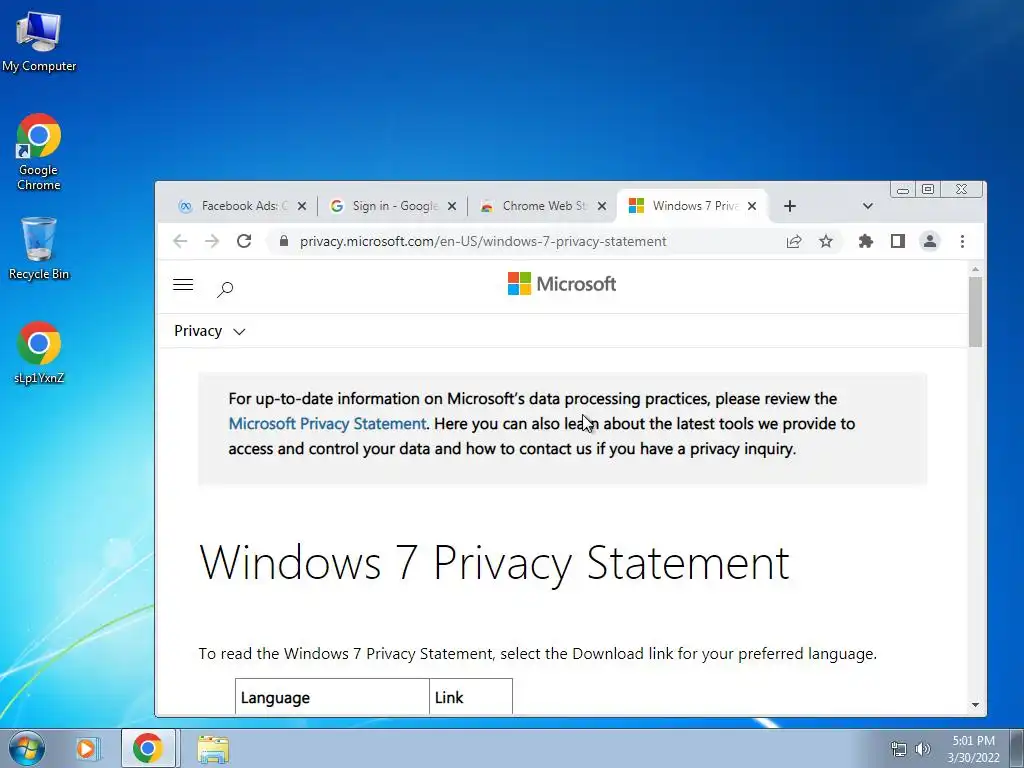Close the Chrome Web Store tab
The image size is (1024, 768).
pyautogui.click(x=602, y=206)
